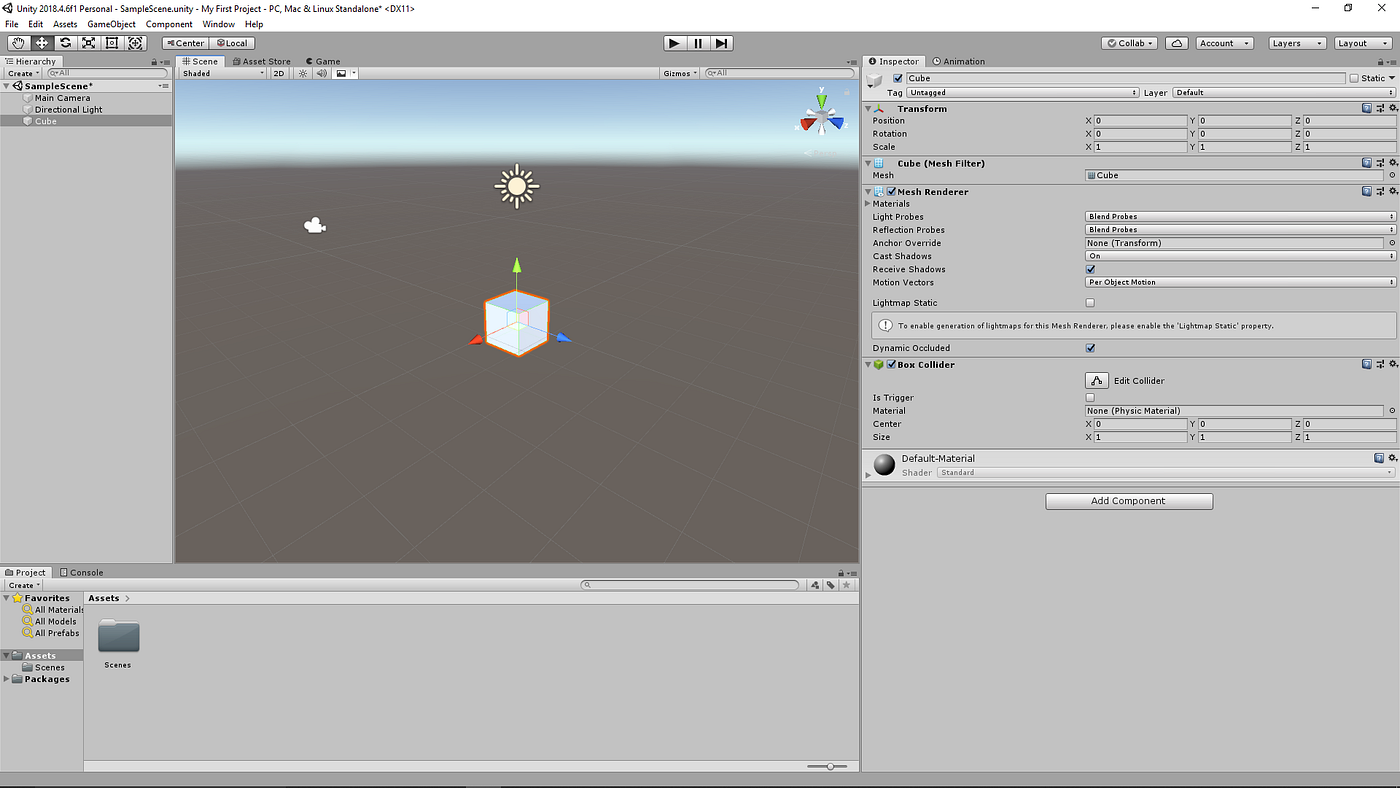Toggle 2D mode in the Scene view
The height and width of the screenshot is (788, 1400).
[x=278, y=72]
